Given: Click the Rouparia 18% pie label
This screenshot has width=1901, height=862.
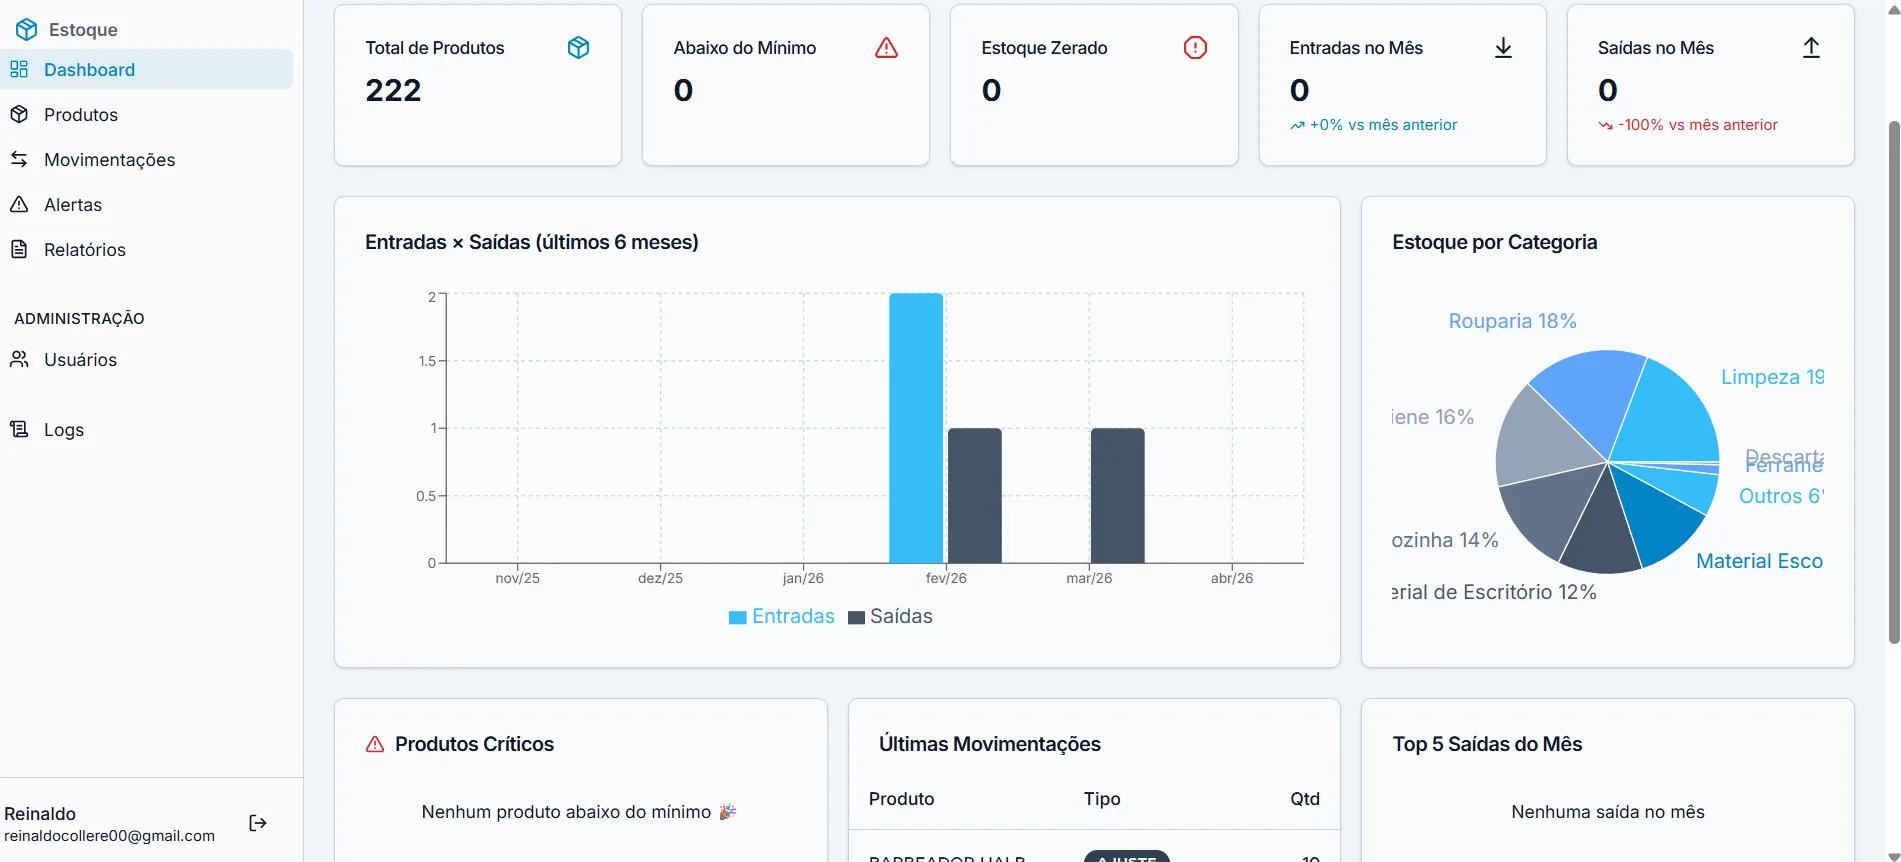Looking at the screenshot, I should (x=1512, y=321).
